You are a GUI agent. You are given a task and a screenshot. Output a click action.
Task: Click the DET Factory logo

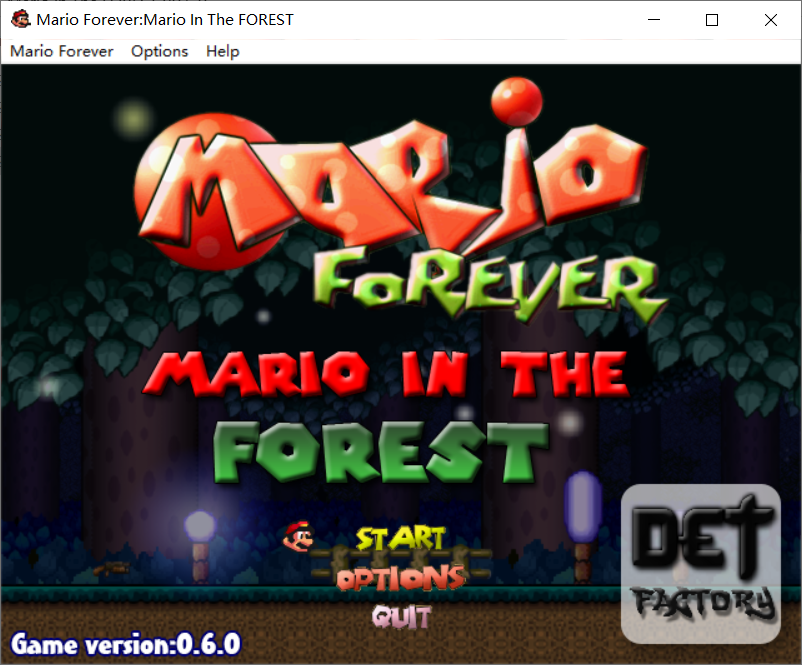coord(701,563)
